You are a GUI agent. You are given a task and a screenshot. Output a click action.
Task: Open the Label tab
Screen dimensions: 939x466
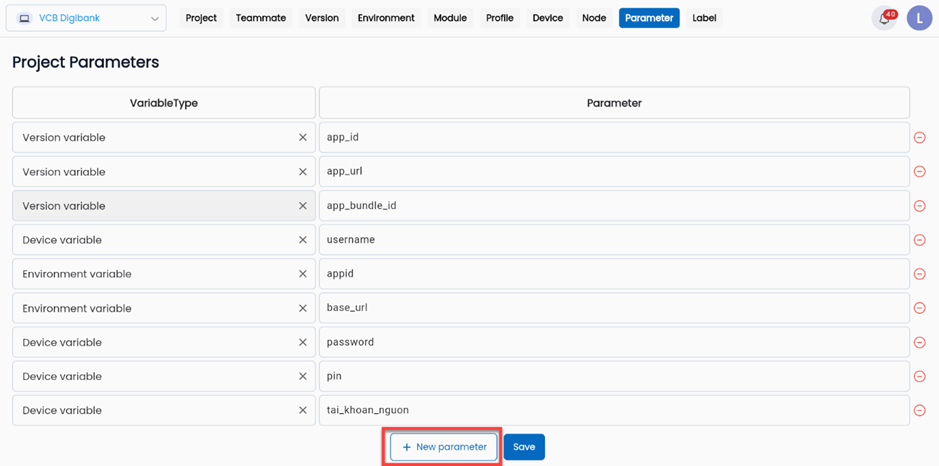pyautogui.click(x=704, y=18)
